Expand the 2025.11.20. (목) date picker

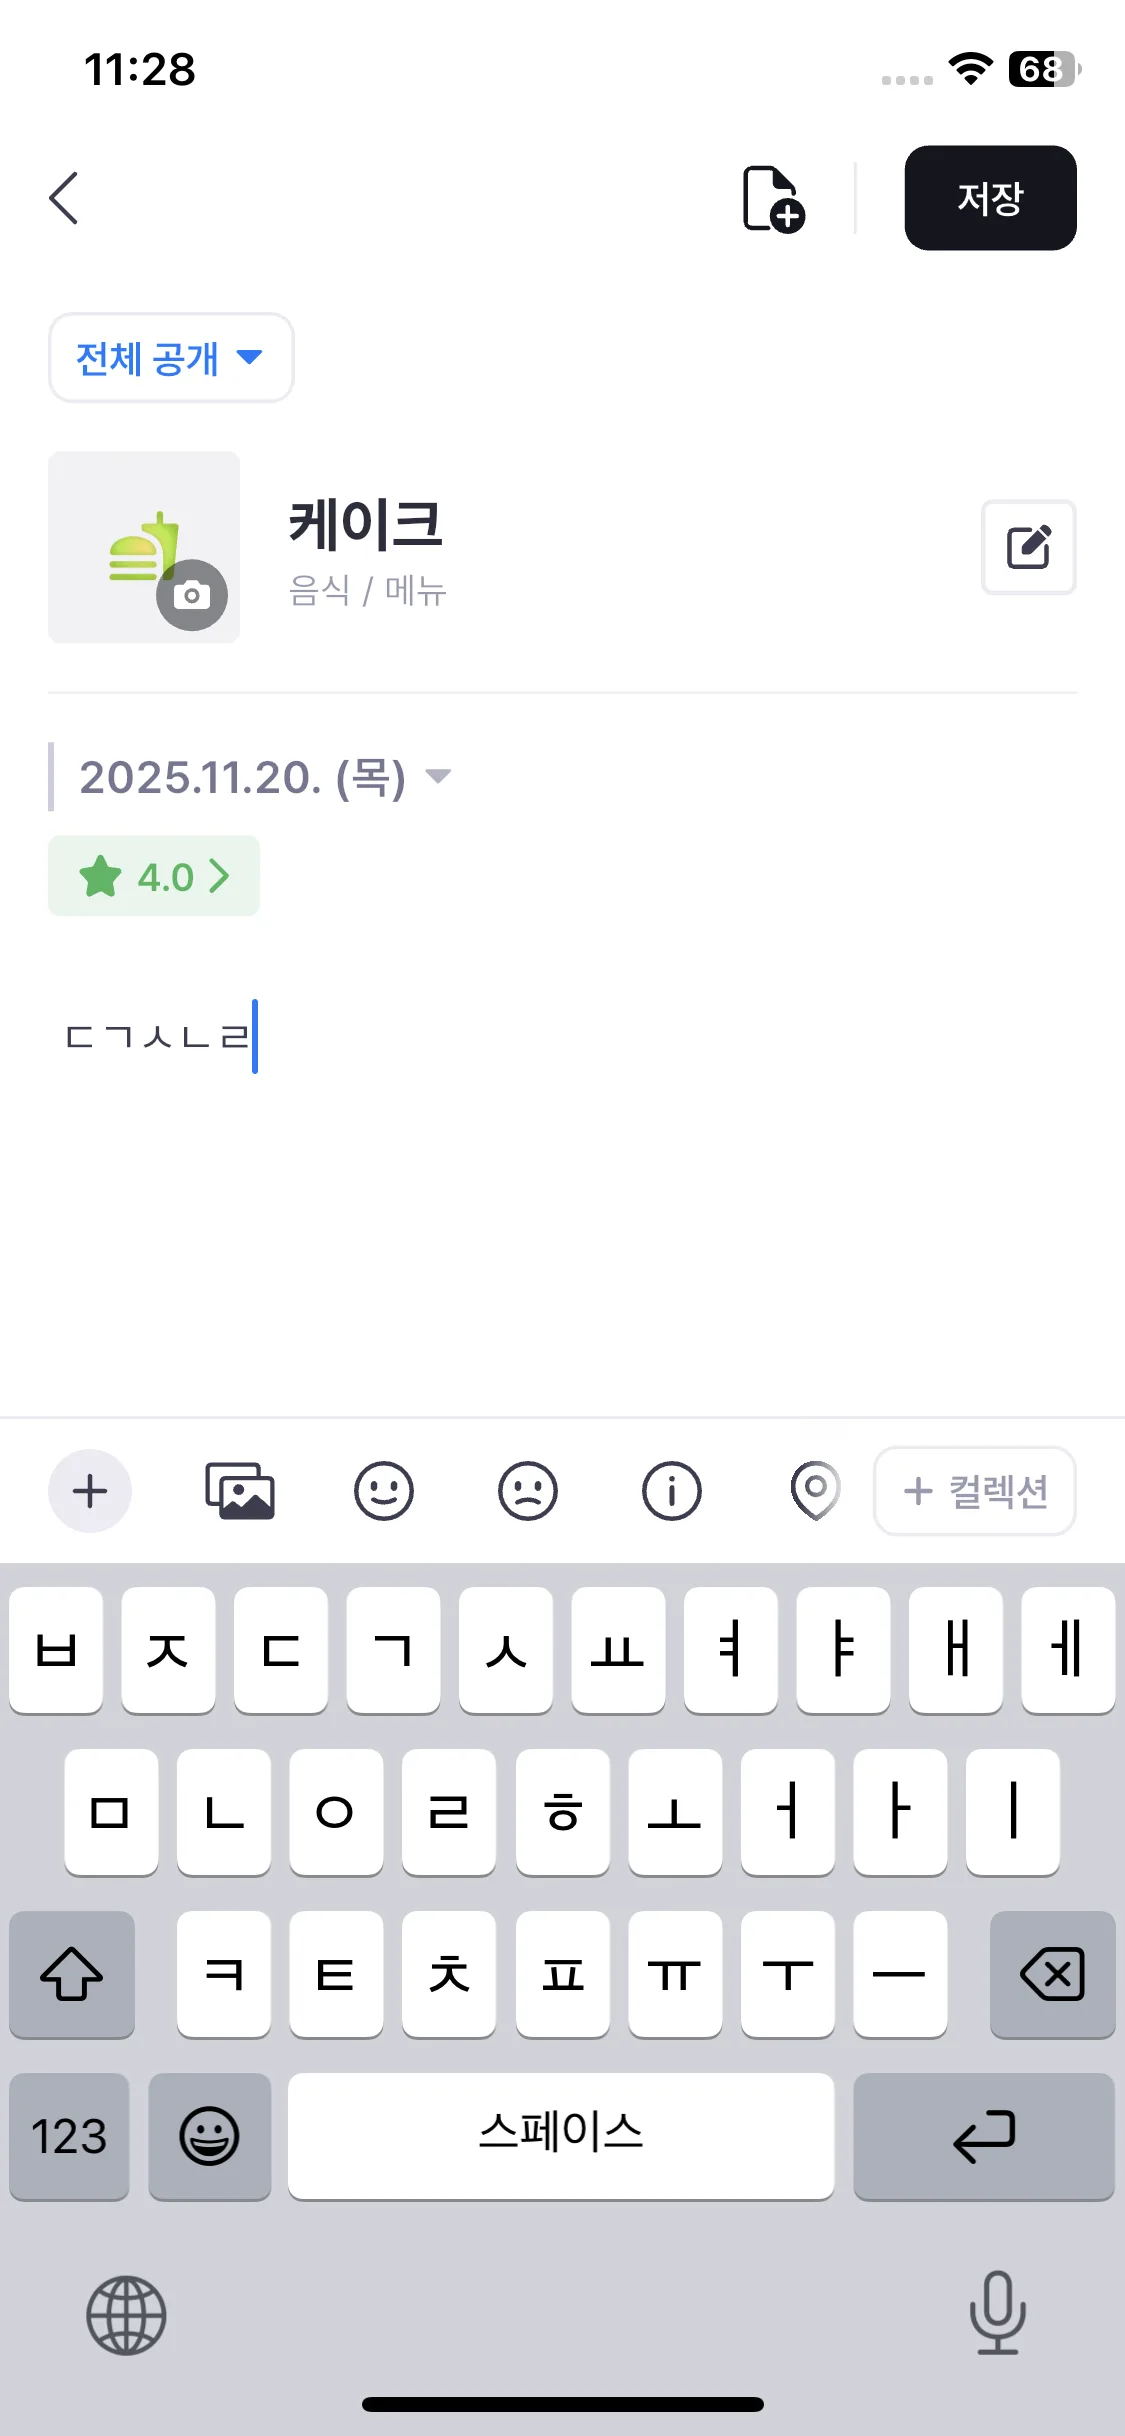pos(265,777)
